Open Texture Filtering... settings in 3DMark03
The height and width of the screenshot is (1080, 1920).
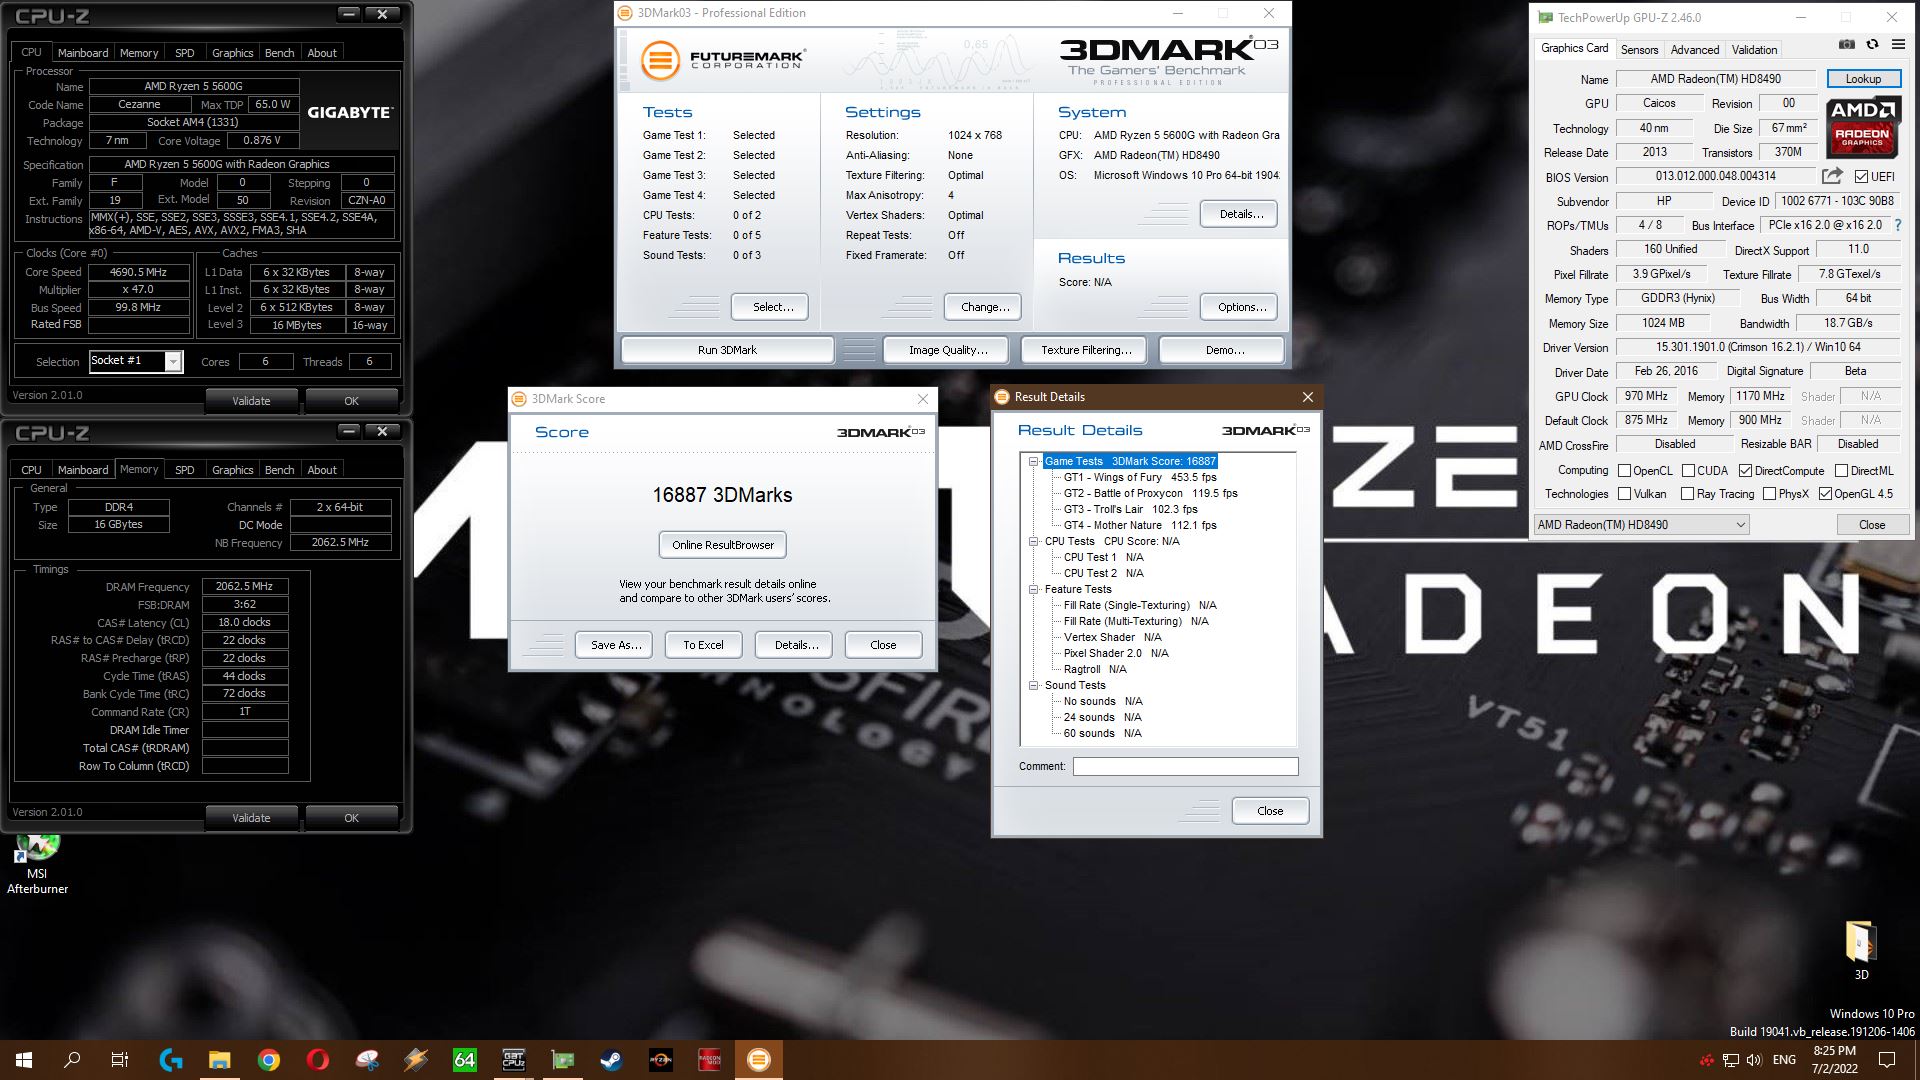pyautogui.click(x=1086, y=350)
